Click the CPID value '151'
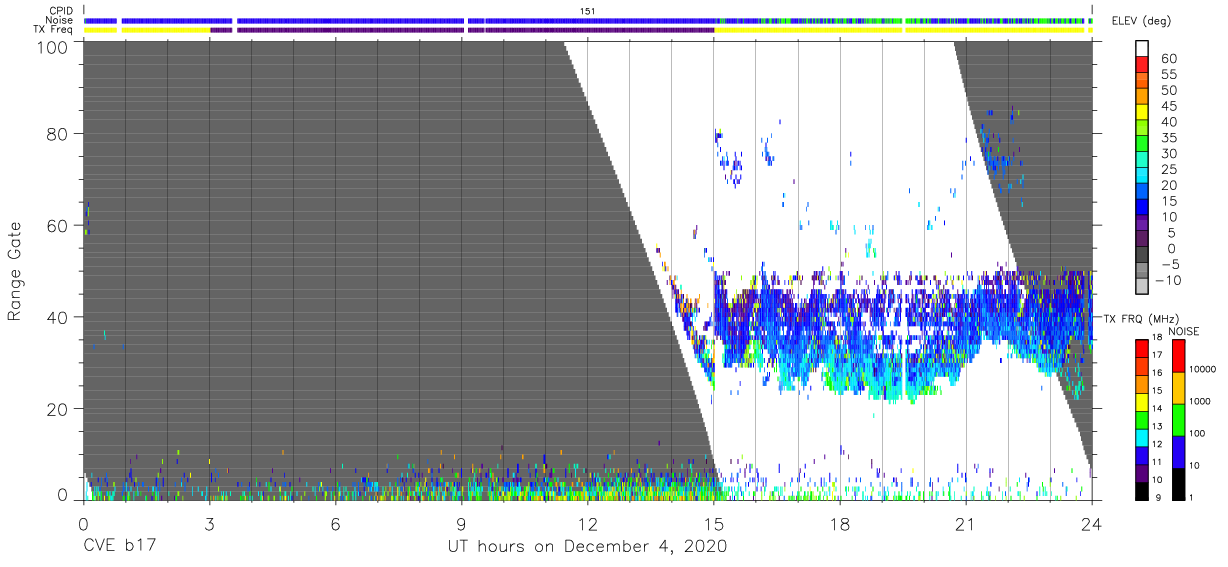 click(x=588, y=10)
